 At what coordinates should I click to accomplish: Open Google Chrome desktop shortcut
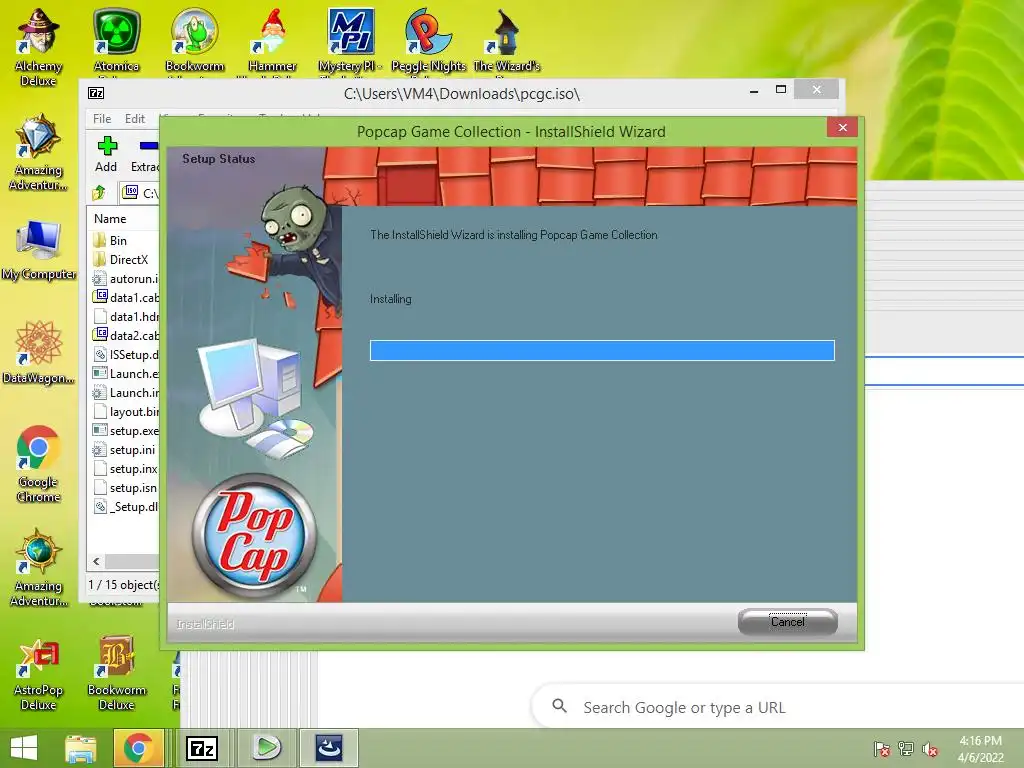39,464
